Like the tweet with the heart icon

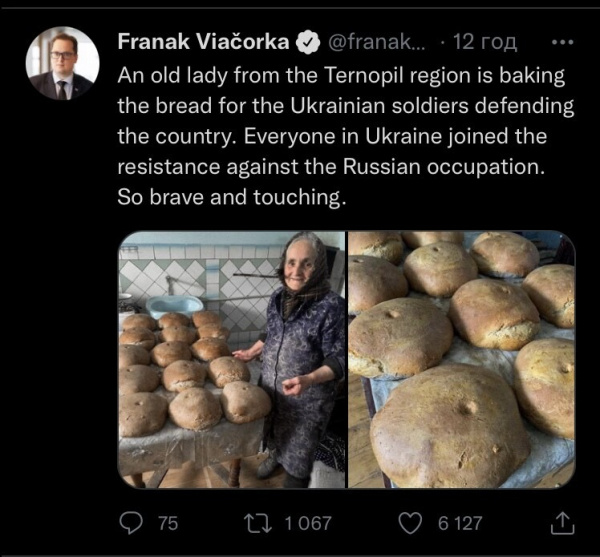[x=410, y=522]
